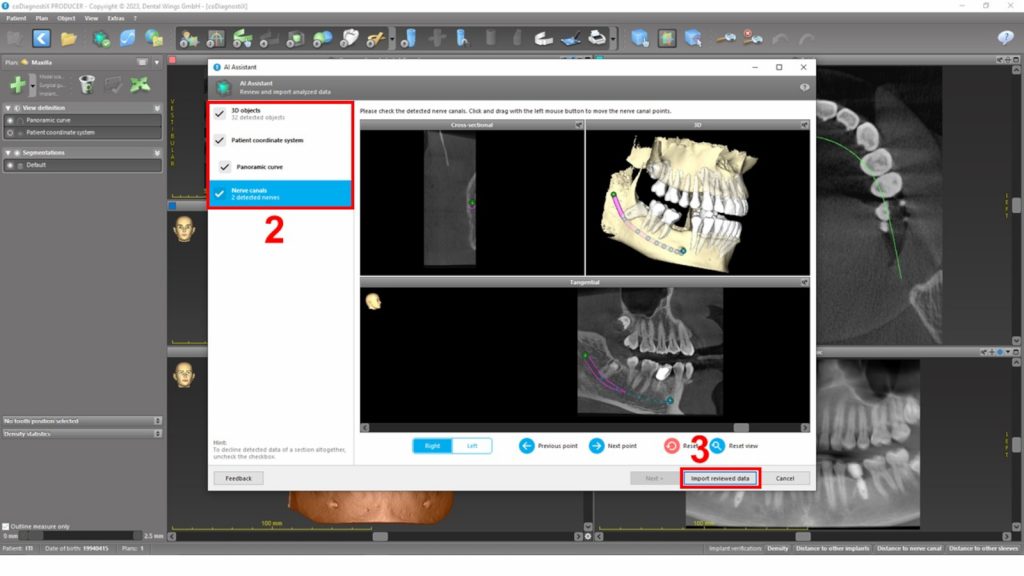Click the Cancel button in AI Assistant
The height and width of the screenshot is (576, 1024).
tap(785, 478)
